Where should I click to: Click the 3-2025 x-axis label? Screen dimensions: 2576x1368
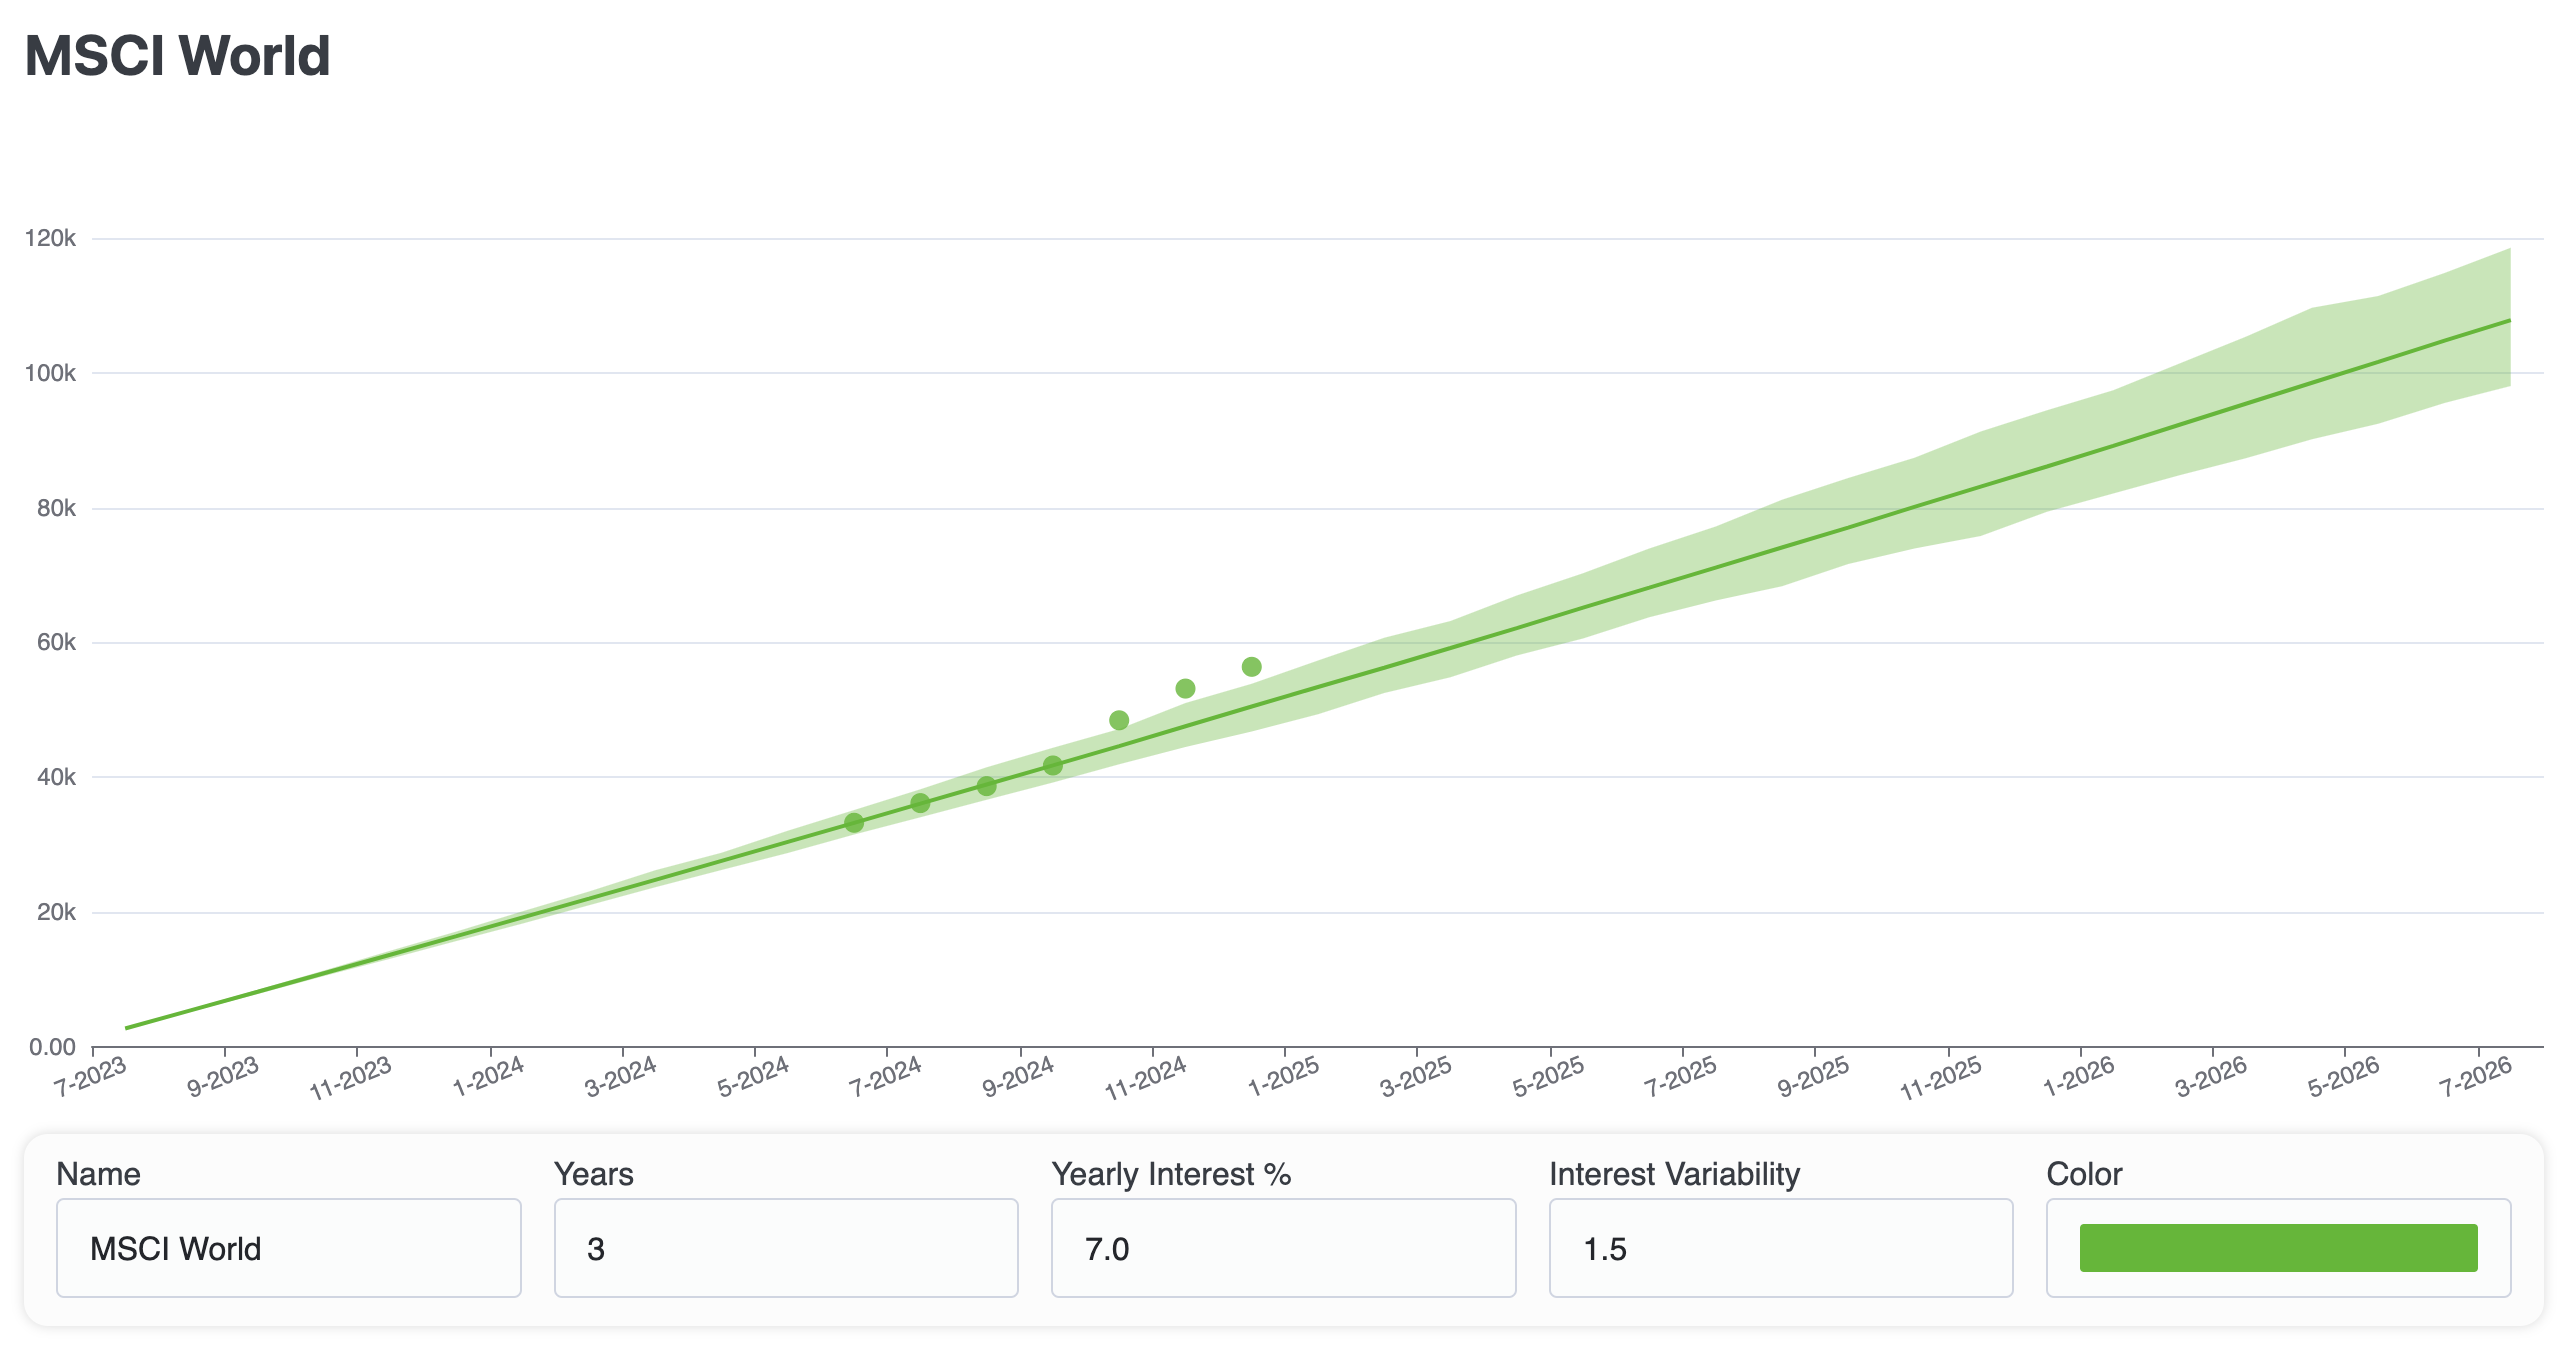1415,1077
